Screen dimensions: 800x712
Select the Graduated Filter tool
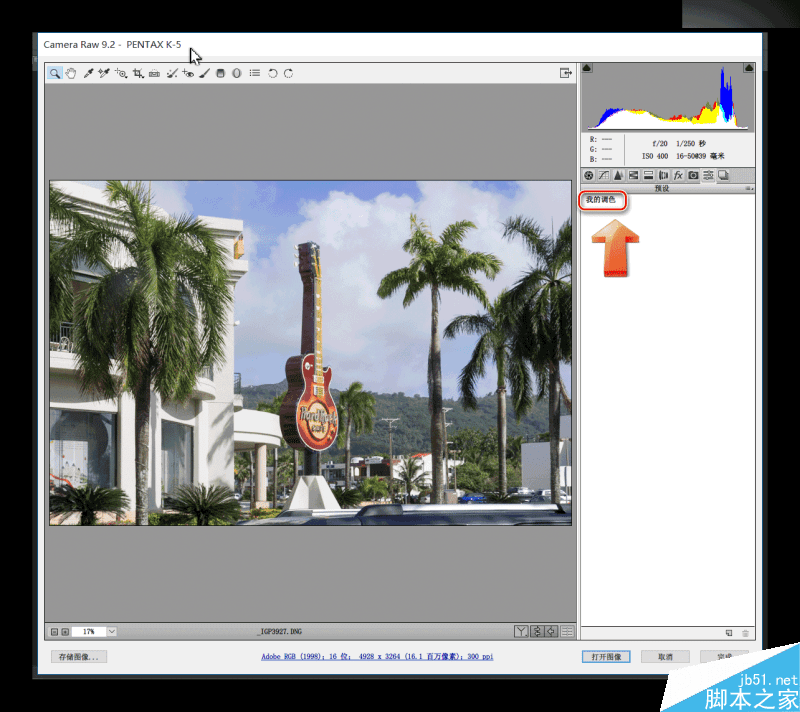pyautogui.click(x=220, y=73)
